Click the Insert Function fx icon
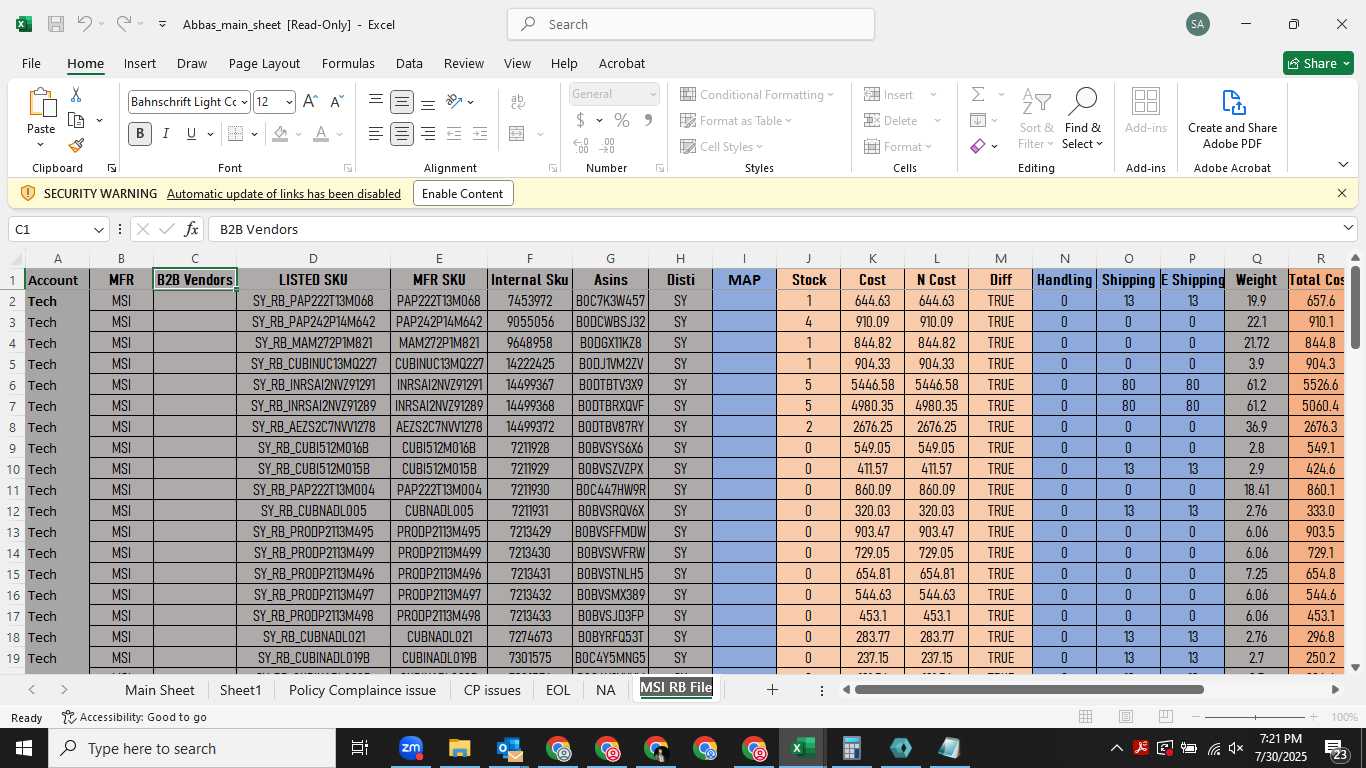This screenshot has width=1366, height=768. [192, 229]
